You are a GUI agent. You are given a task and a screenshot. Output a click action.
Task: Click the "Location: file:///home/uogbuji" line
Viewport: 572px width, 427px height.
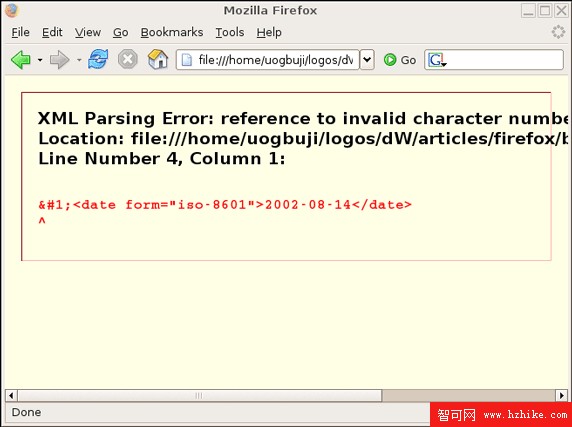coord(303,139)
